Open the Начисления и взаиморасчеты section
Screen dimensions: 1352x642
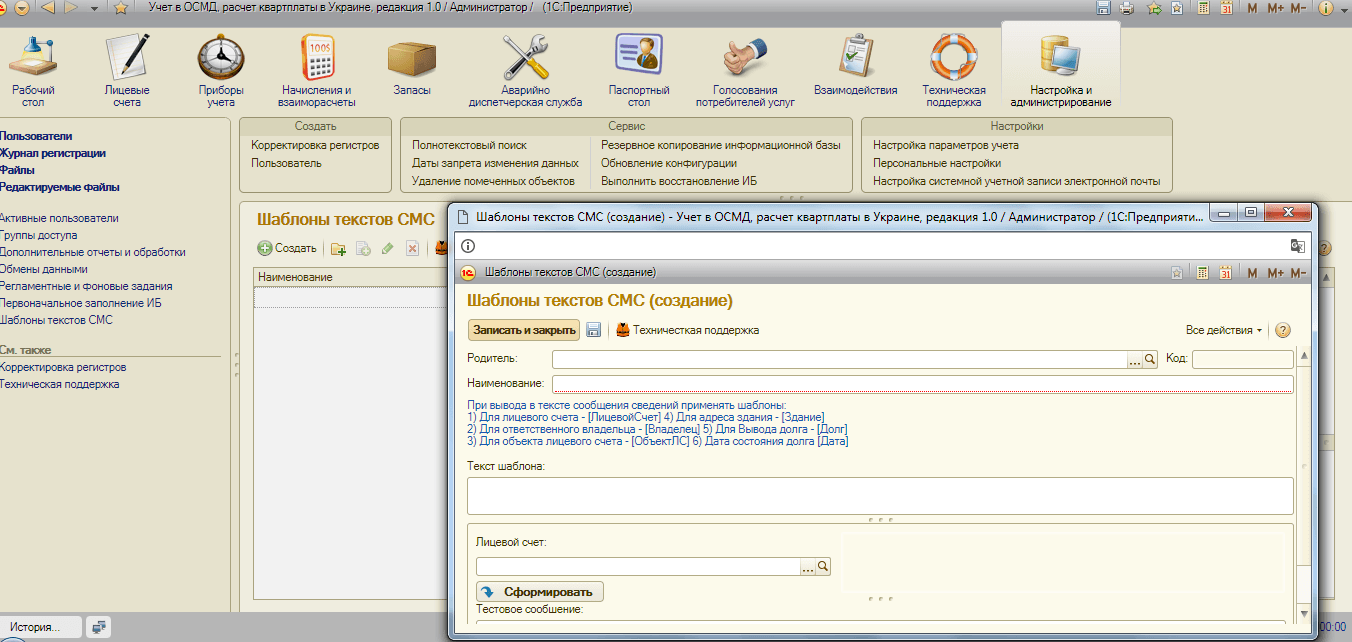pos(318,69)
